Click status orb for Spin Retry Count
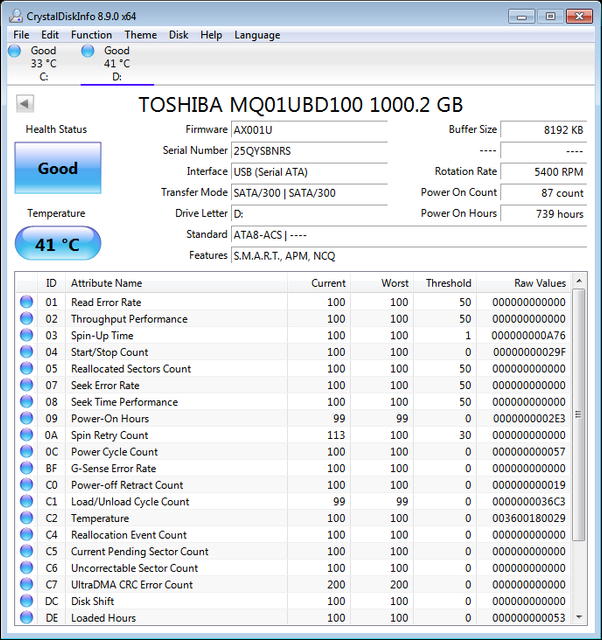 27,435
